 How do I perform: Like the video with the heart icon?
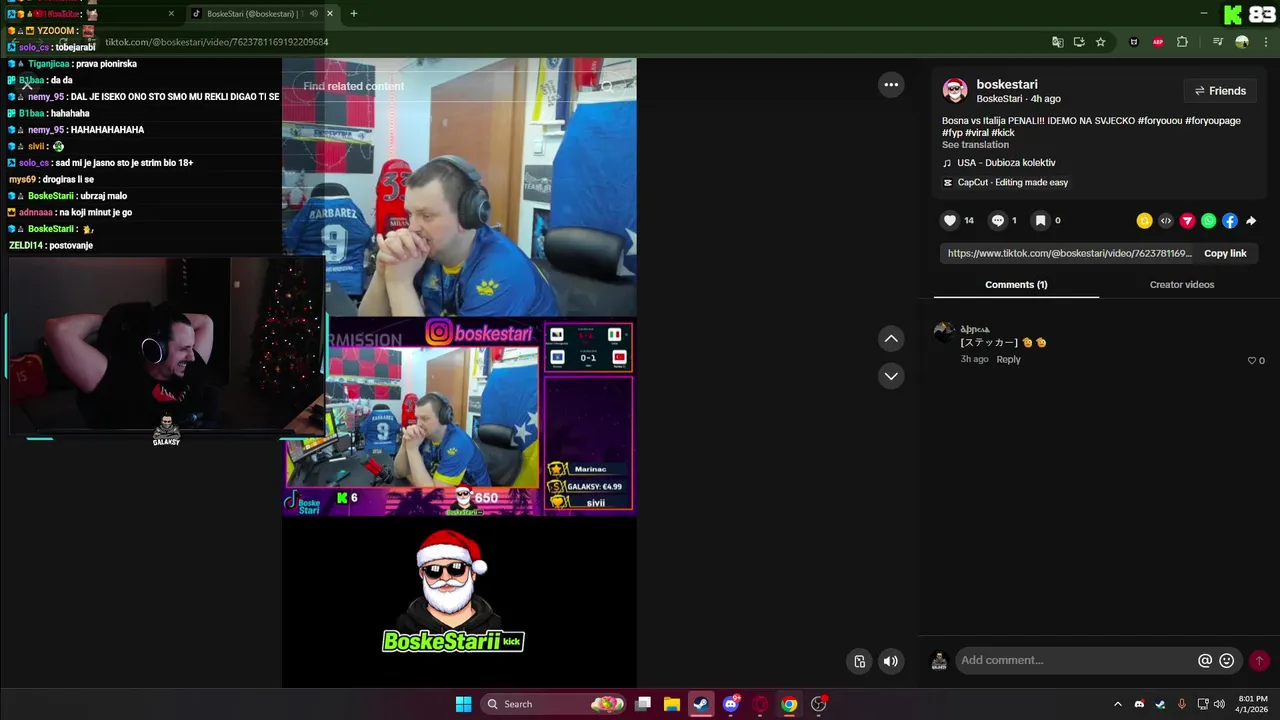pos(950,221)
